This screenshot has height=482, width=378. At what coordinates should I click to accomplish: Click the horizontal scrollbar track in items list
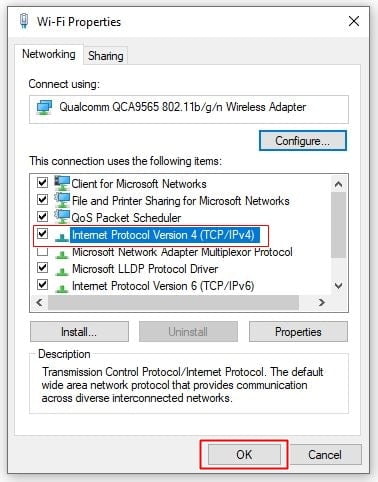(173, 302)
